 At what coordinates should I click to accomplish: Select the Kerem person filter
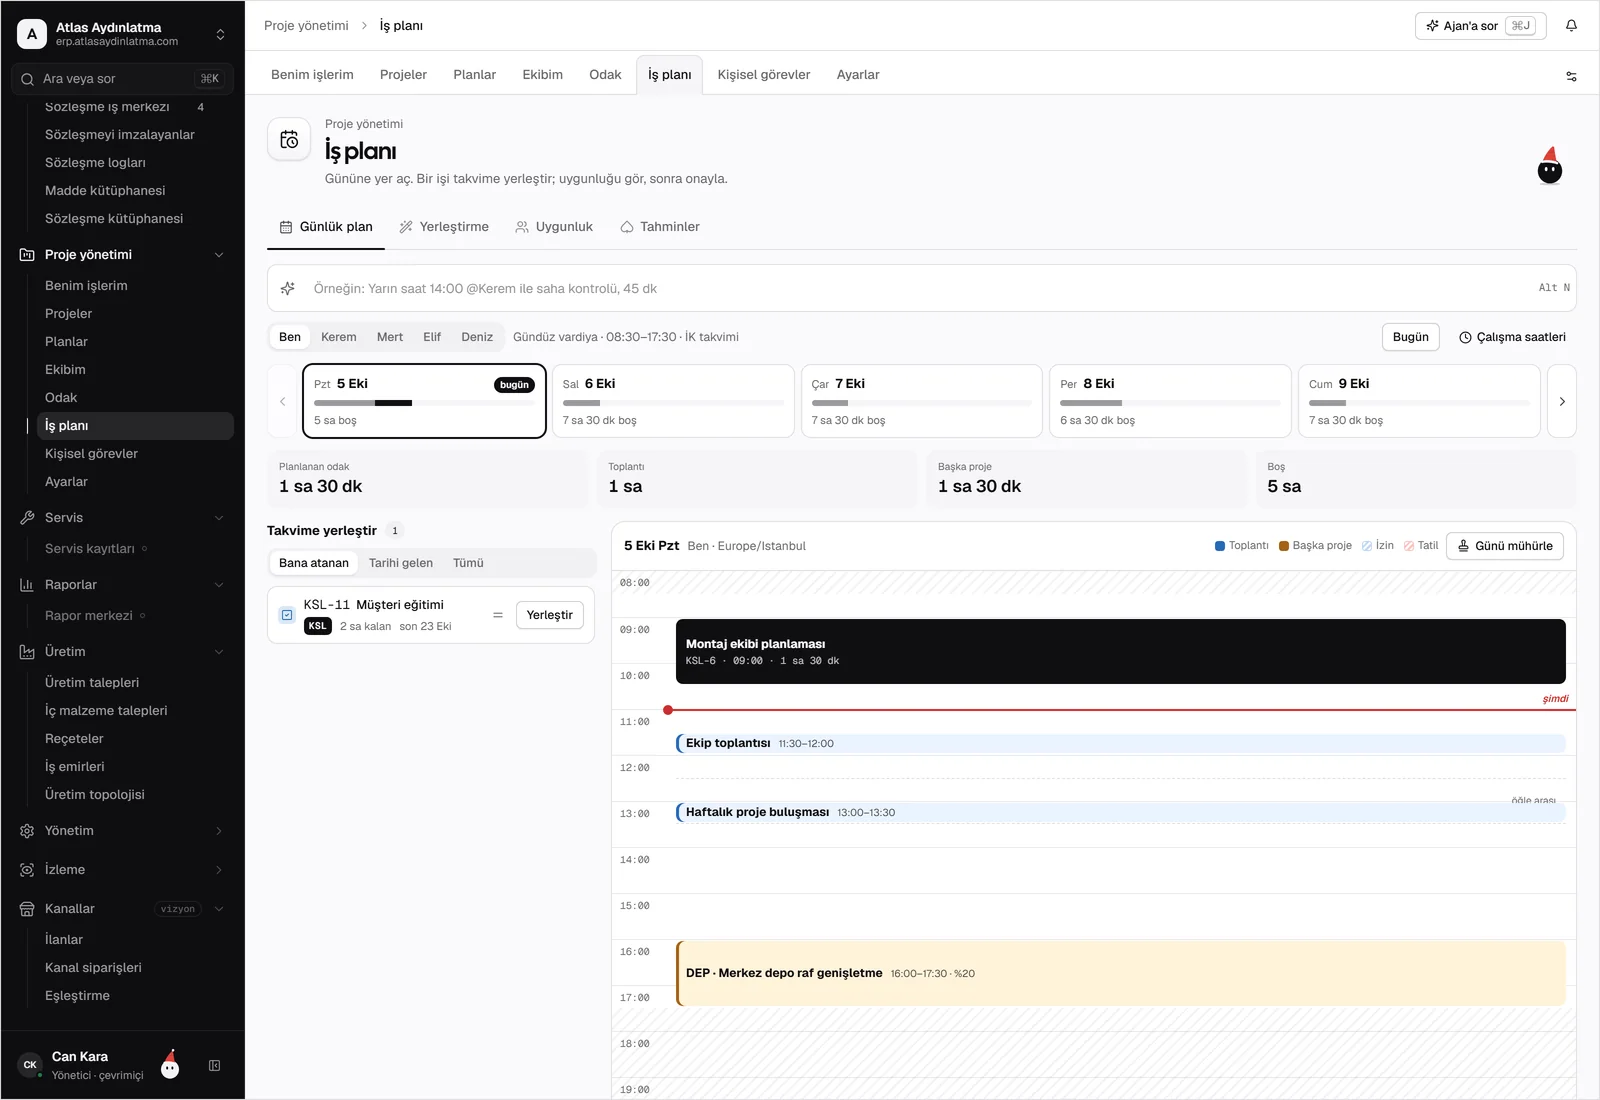pyautogui.click(x=338, y=337)
